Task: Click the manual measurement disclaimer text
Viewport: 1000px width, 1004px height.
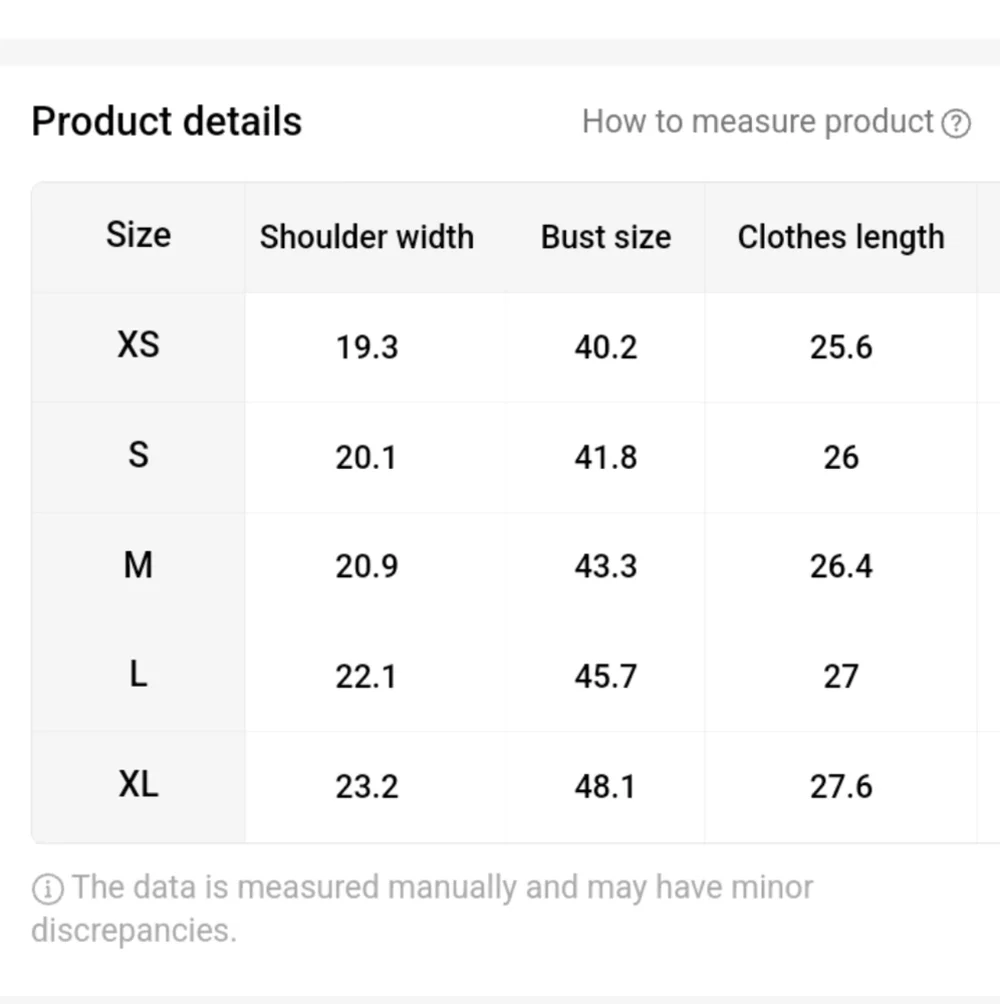Action: (x=423, y=909)
